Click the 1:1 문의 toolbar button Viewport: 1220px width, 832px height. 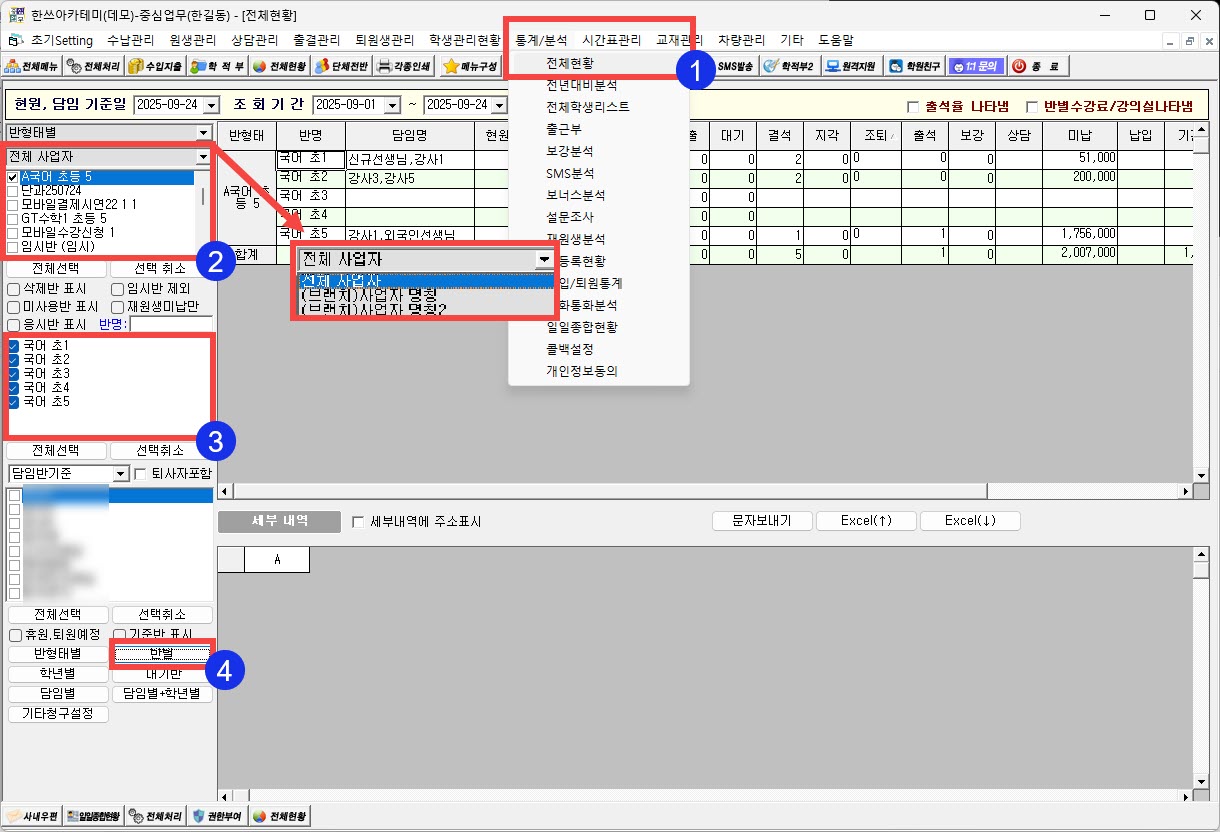click(x=975, y=67)
